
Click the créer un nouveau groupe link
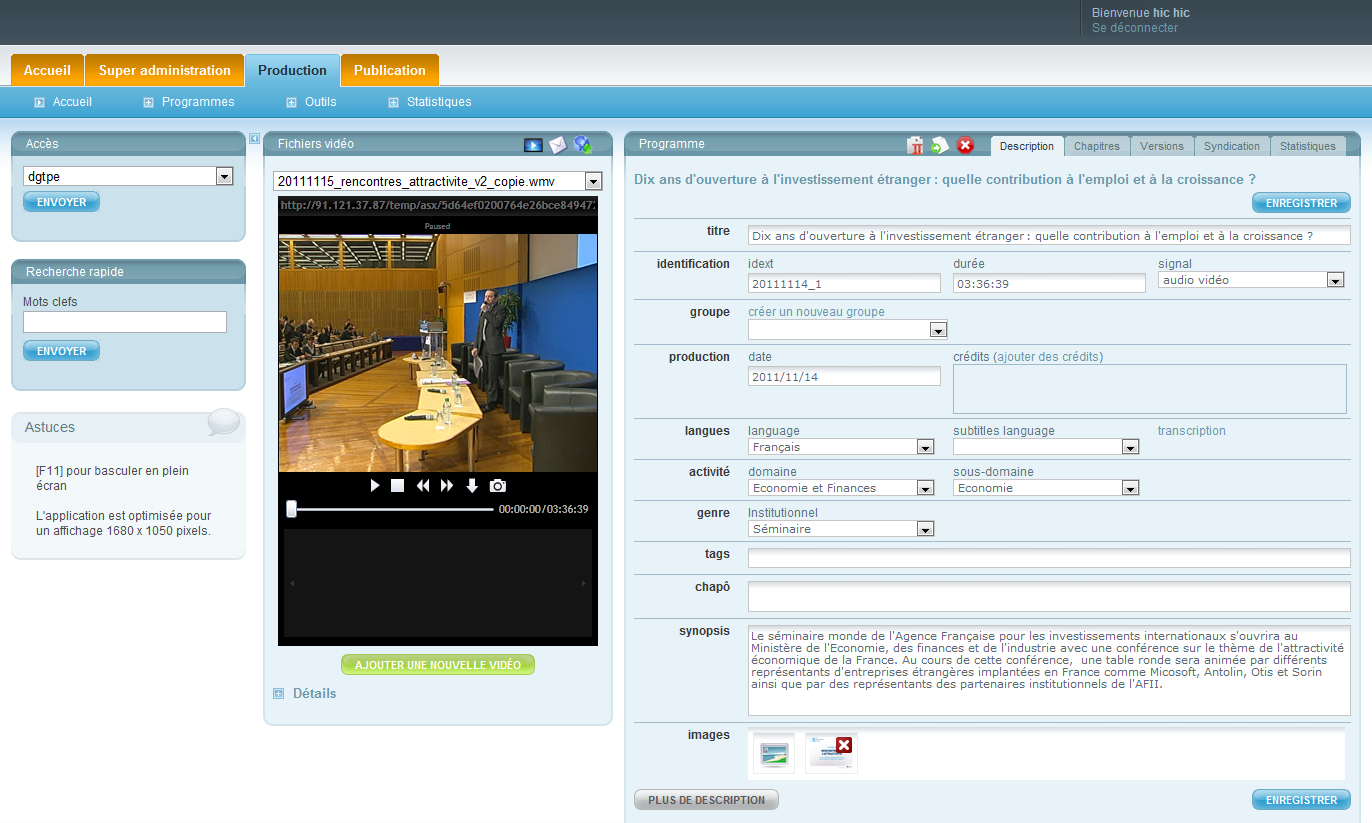click(816, 312)
